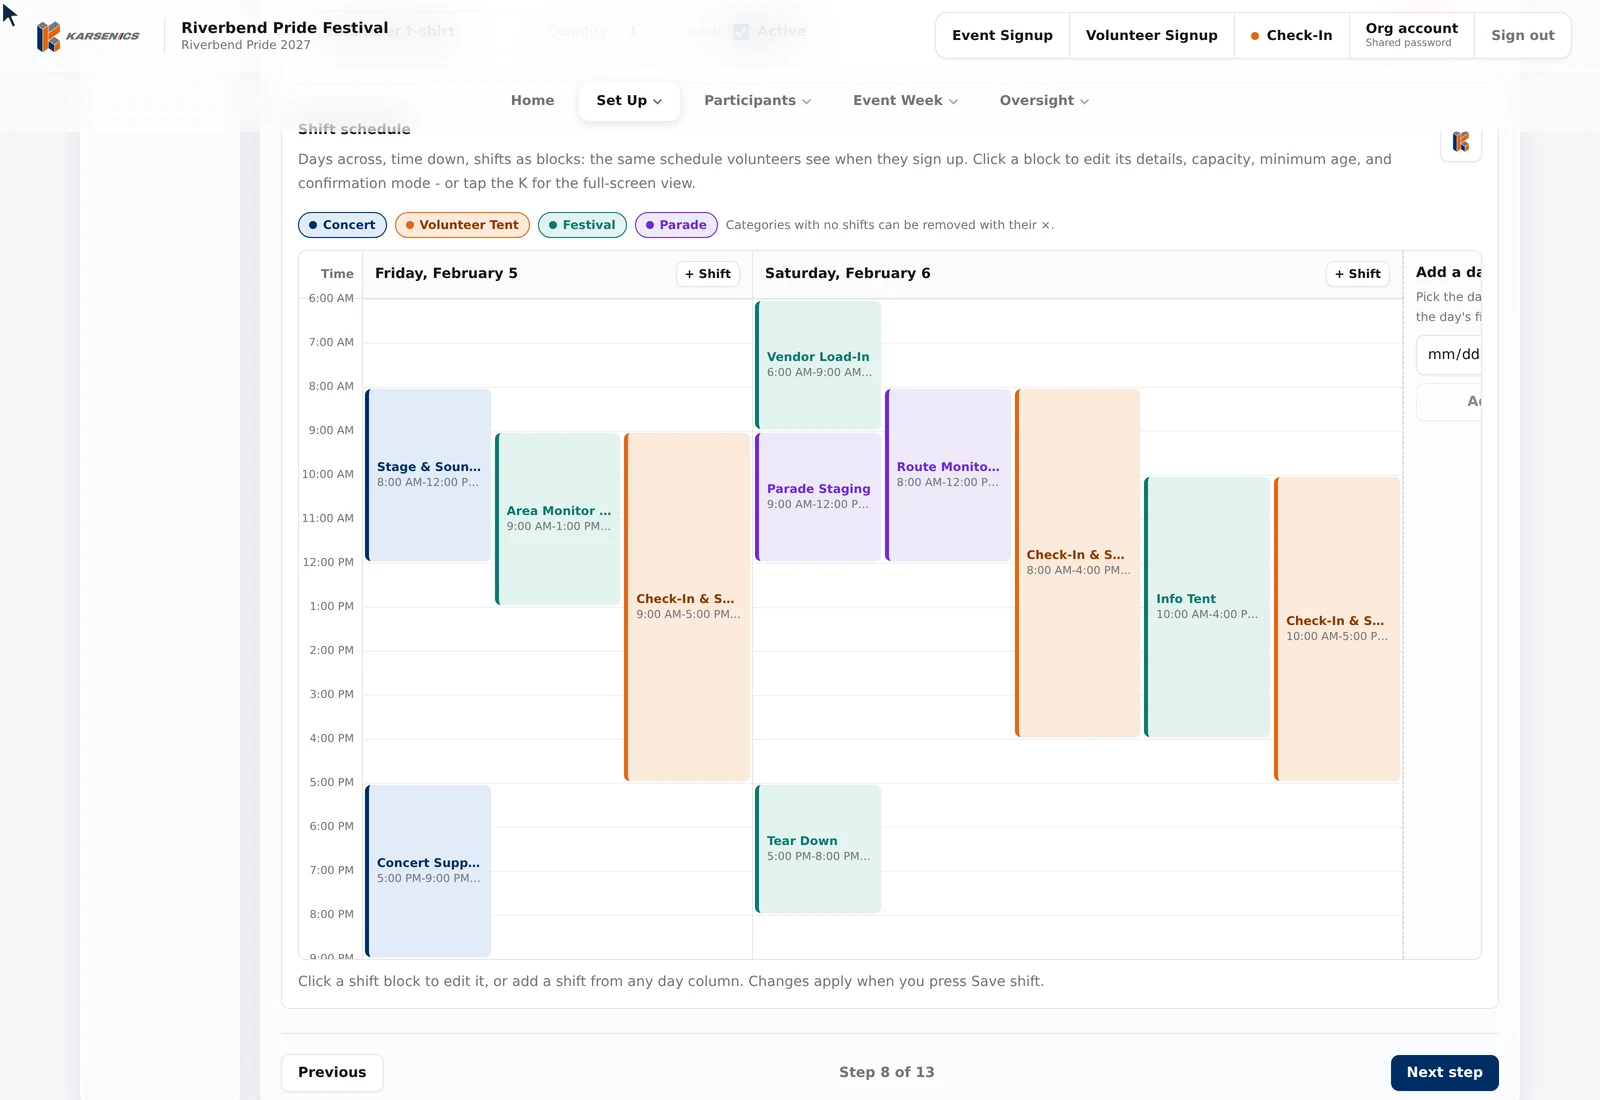Click the Saturday, February 6 column header
Viewport: 1600px width, 1100px height.
pyautogui.click(x=847, y=274)
